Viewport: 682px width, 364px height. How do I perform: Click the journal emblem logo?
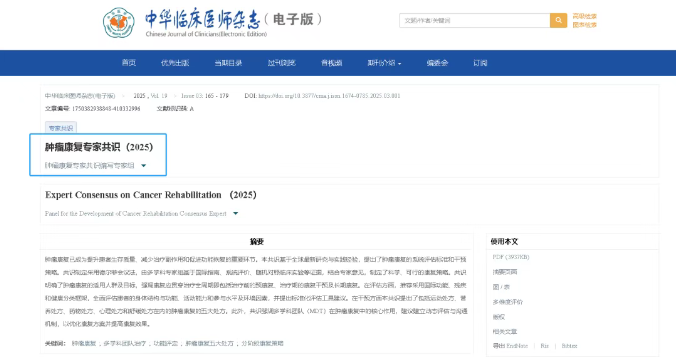[119, 23]
